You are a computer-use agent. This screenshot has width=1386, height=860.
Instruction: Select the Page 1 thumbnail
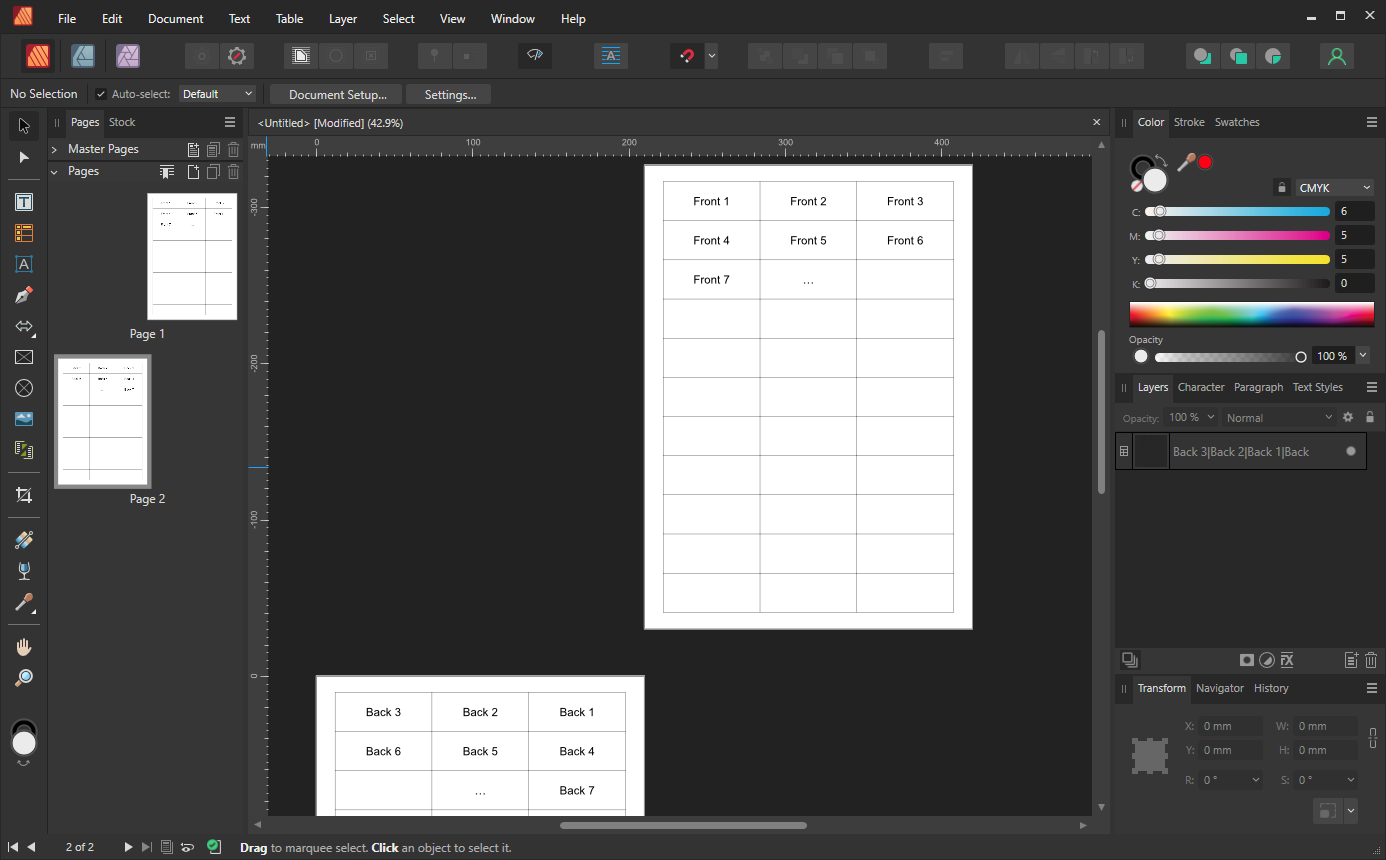tap(192, 257)
